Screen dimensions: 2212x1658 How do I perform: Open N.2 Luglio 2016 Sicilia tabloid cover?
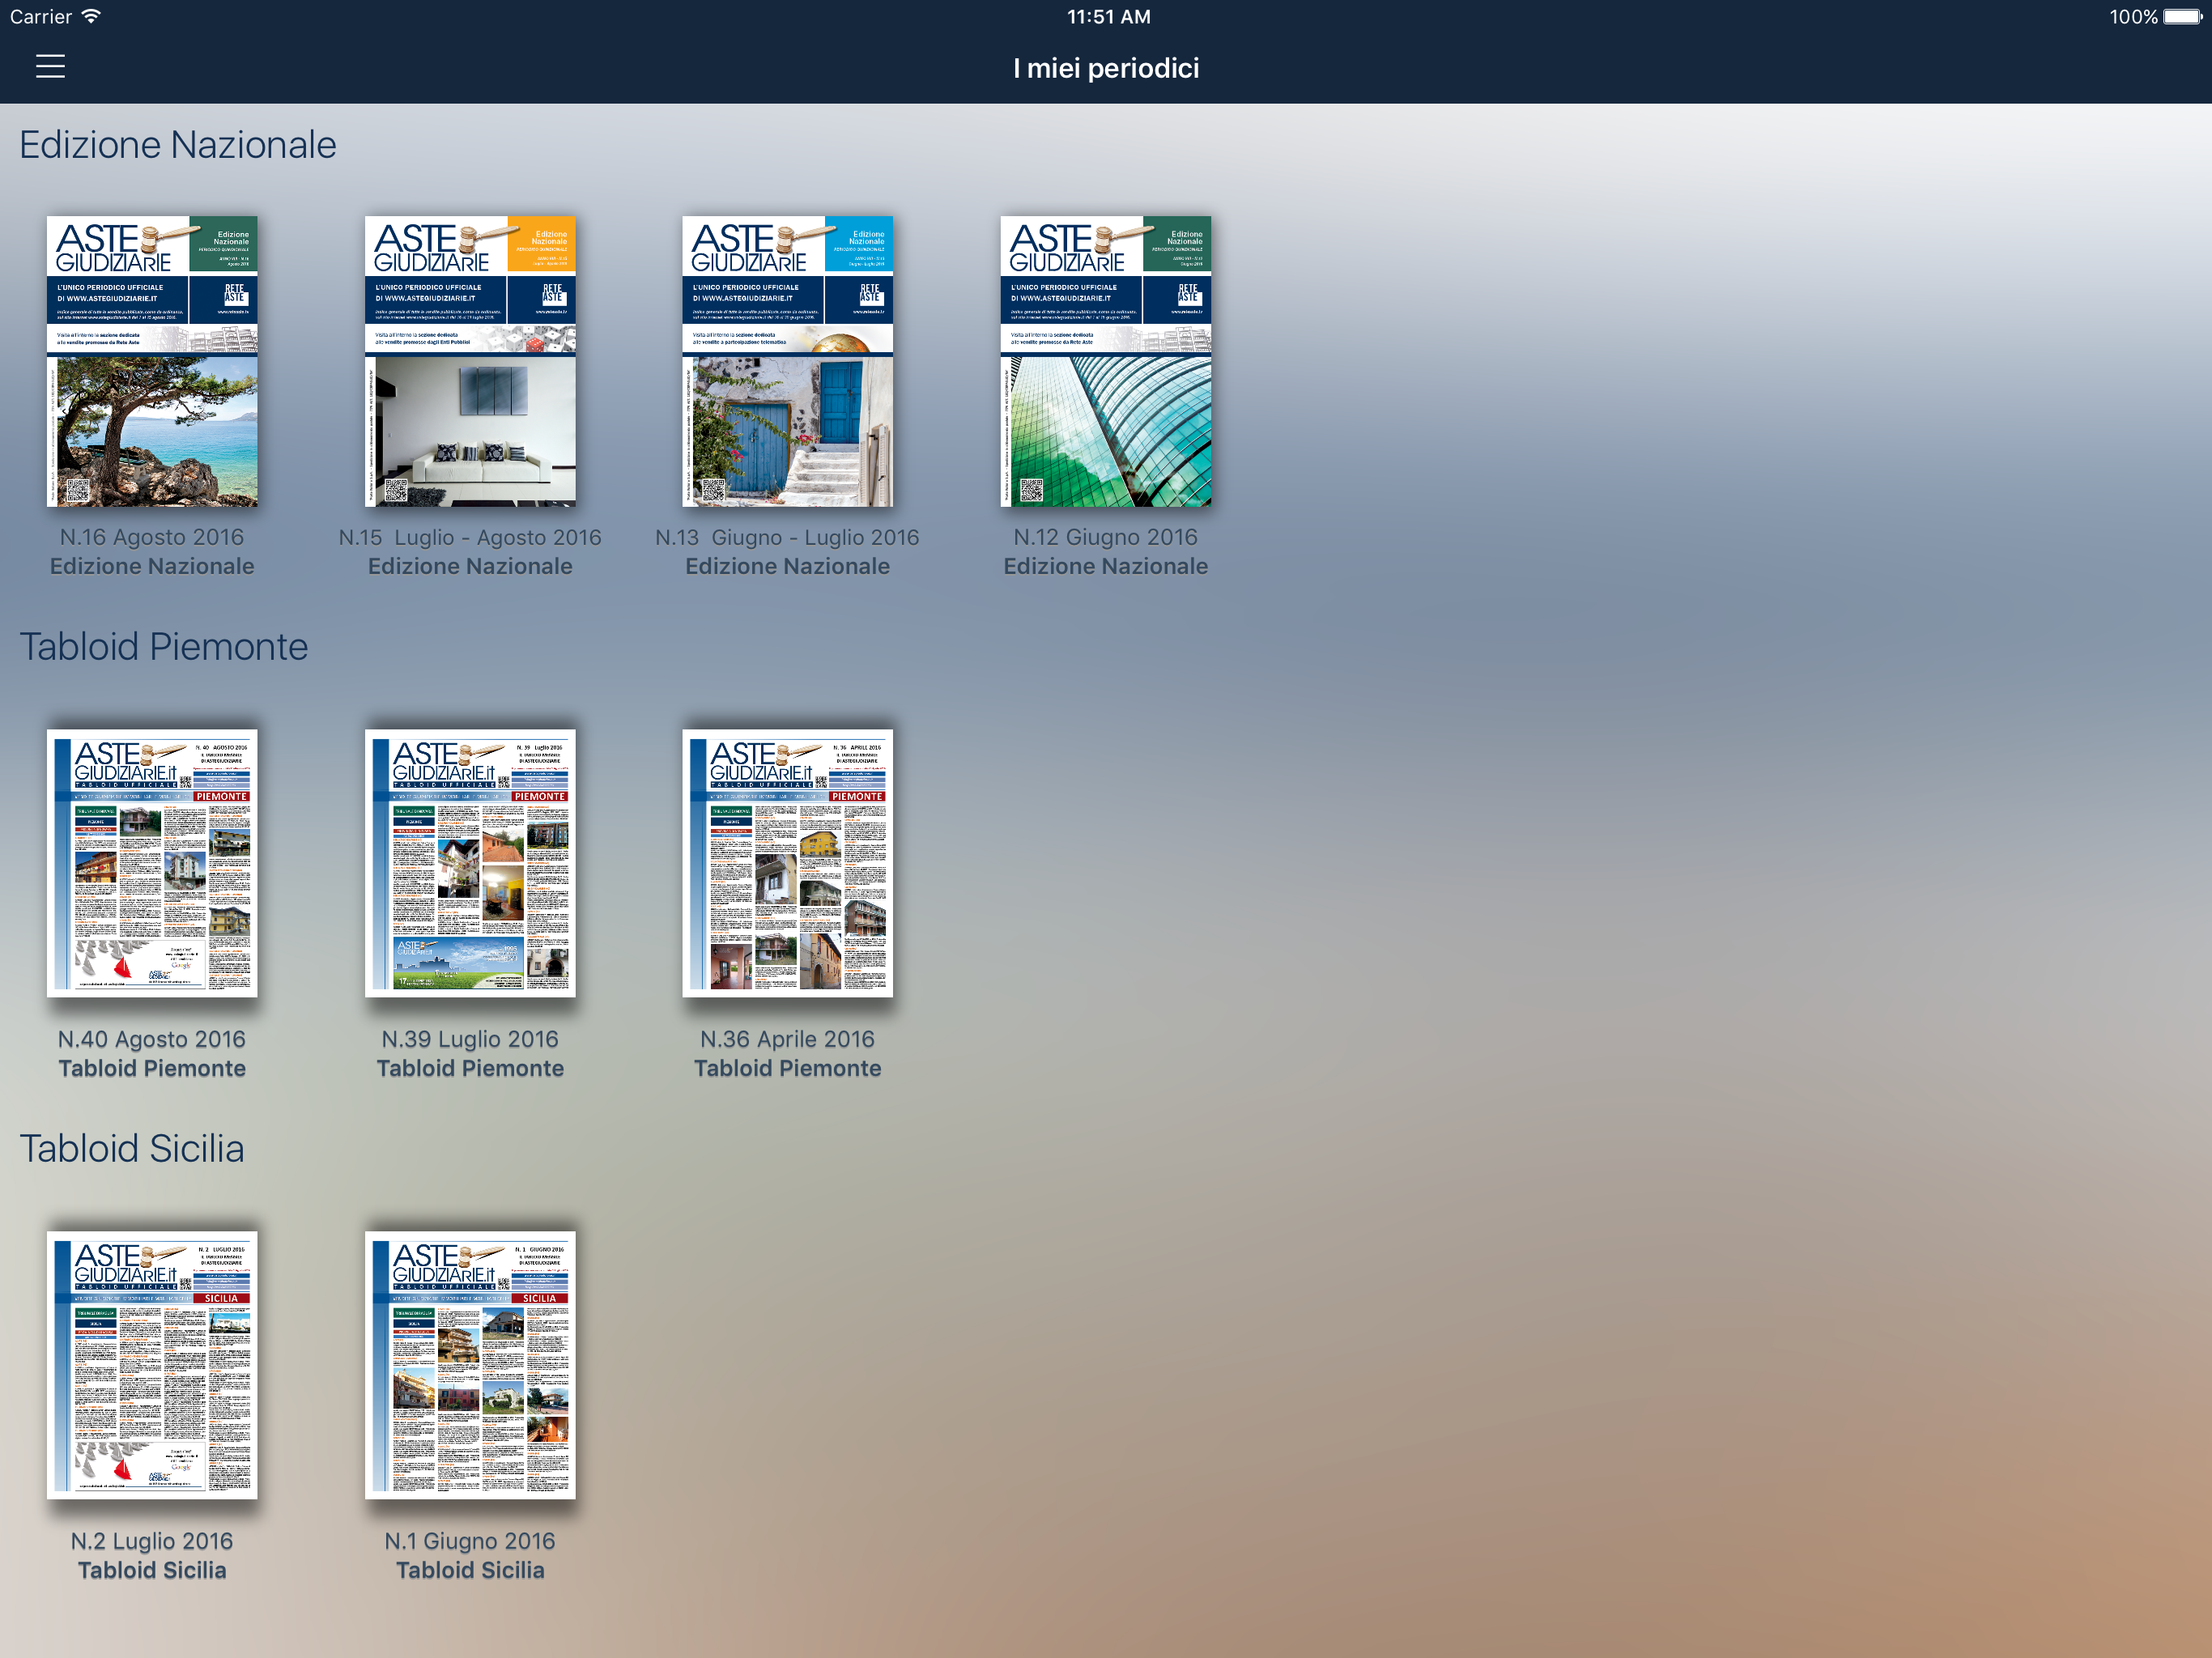[x=152, y=1365]
